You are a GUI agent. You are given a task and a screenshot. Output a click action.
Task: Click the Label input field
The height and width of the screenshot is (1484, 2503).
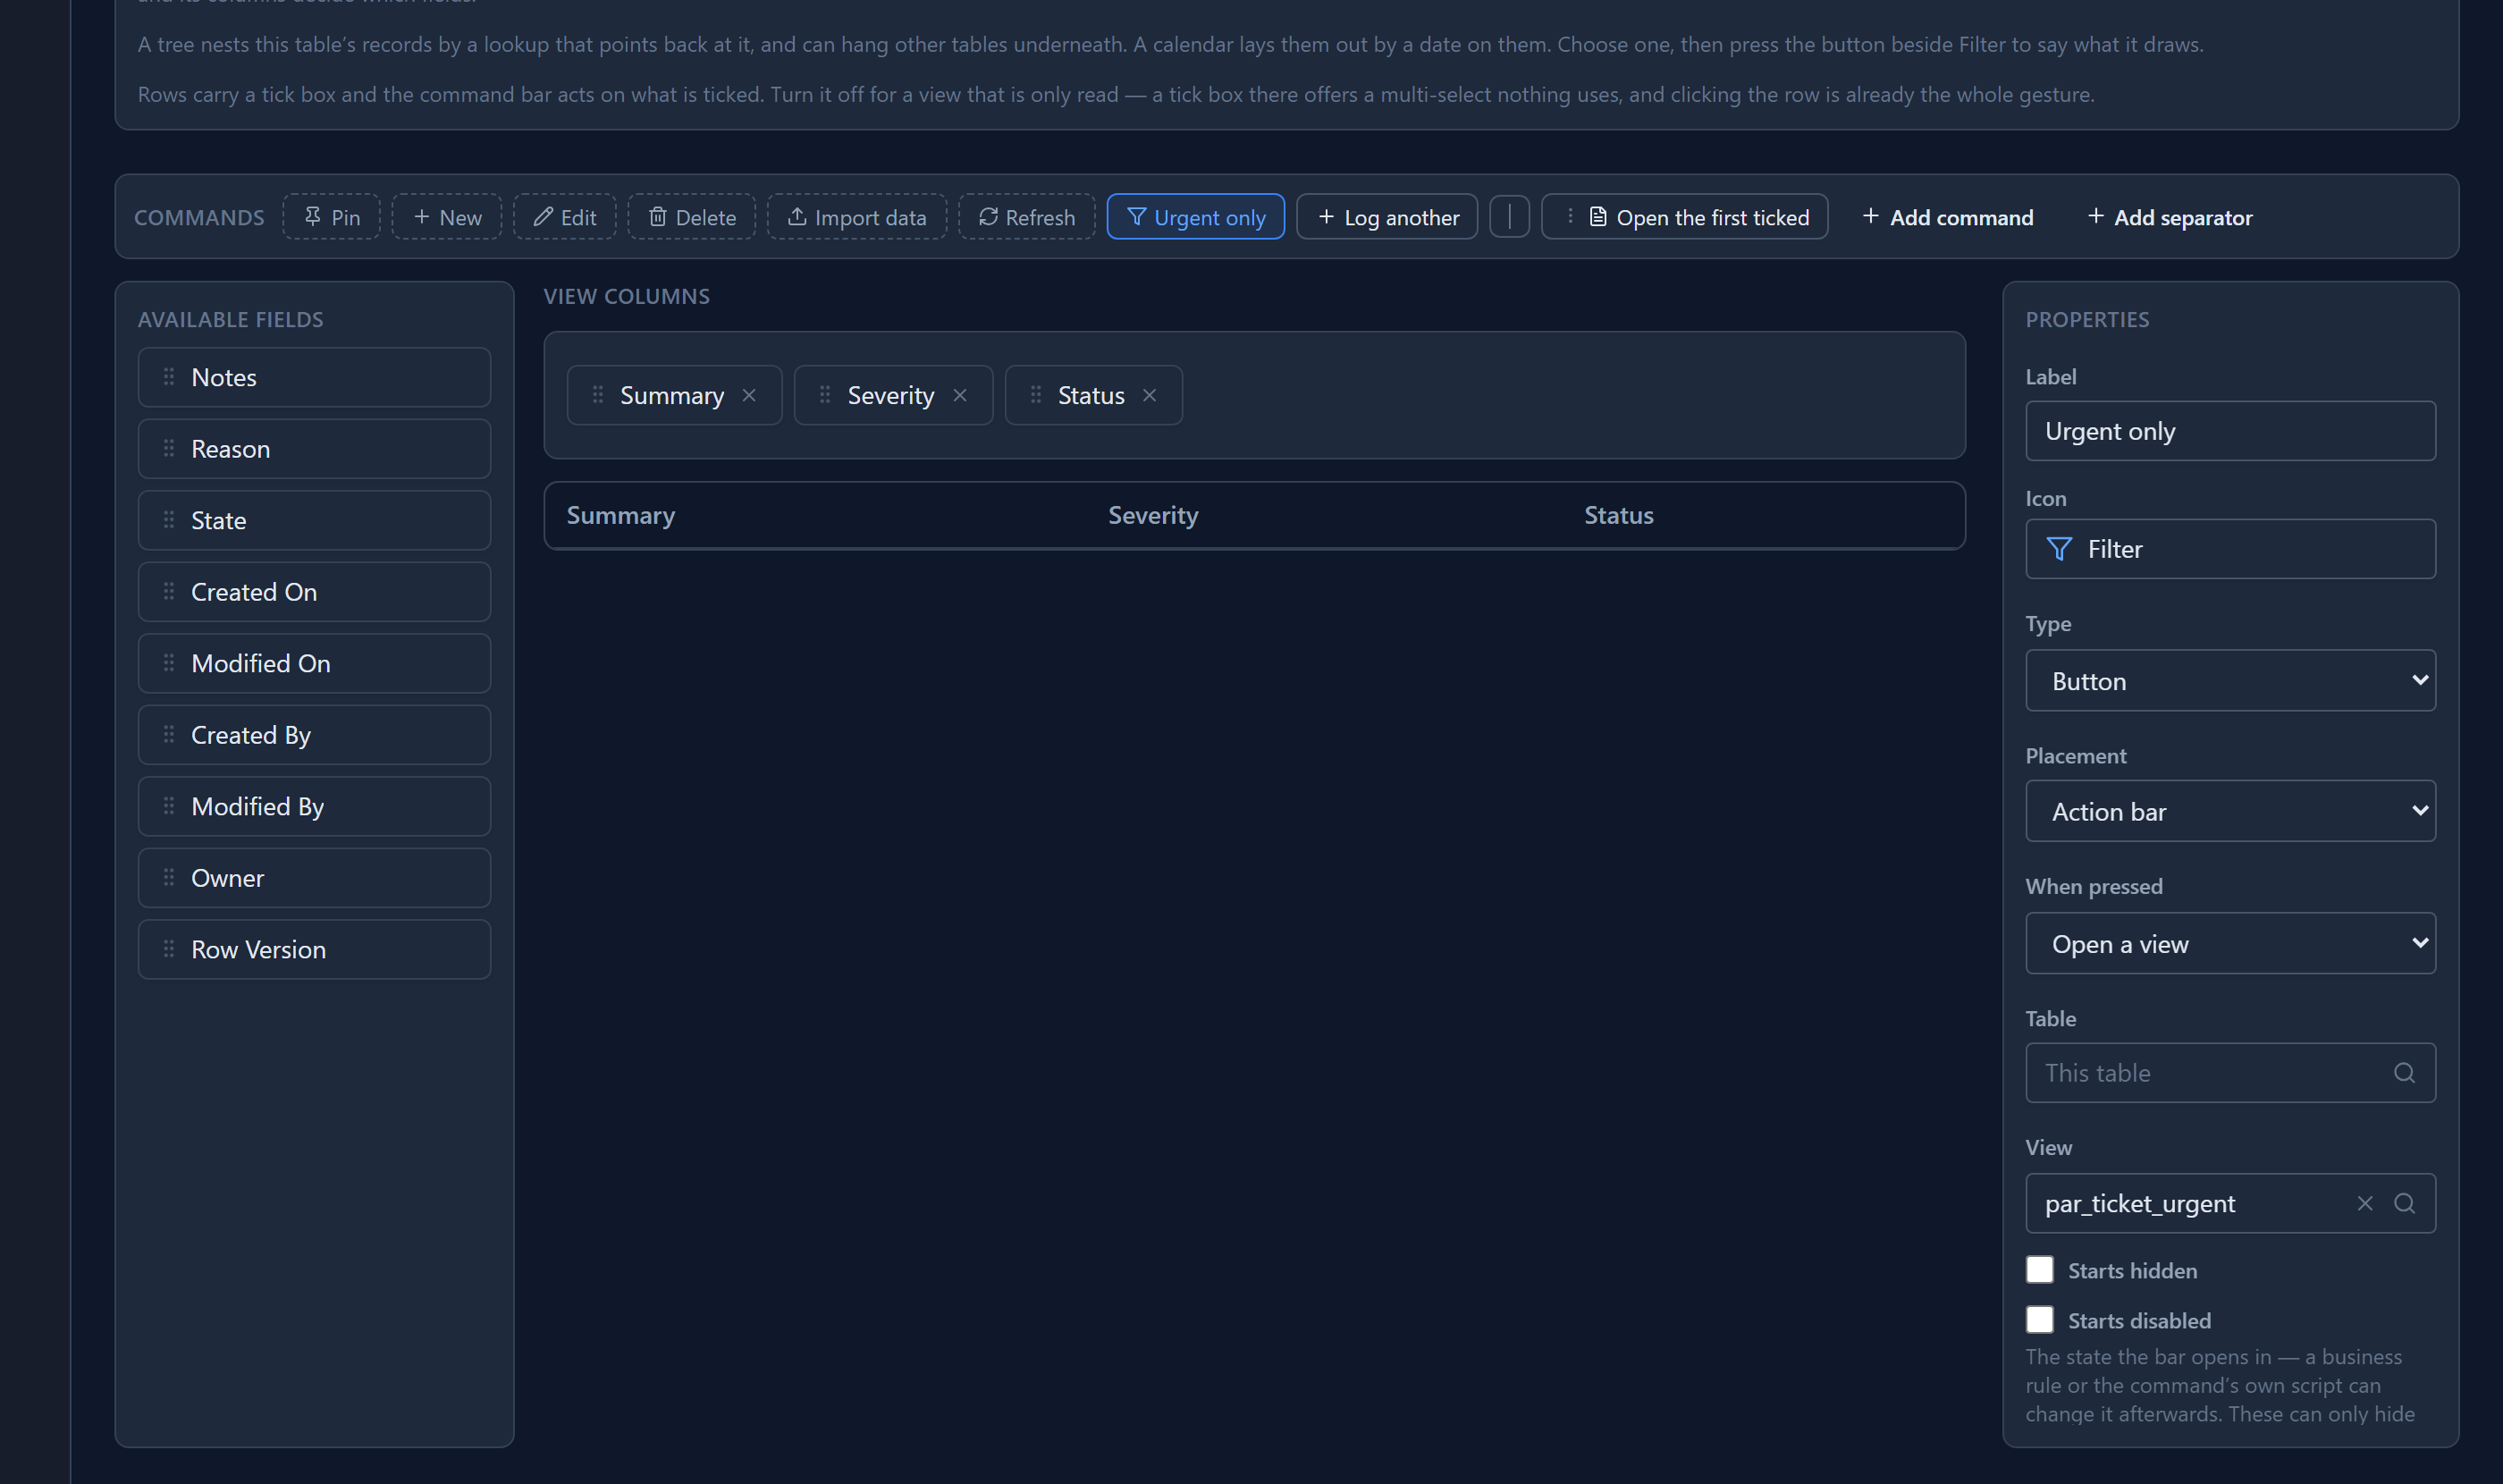[2230, 431]
